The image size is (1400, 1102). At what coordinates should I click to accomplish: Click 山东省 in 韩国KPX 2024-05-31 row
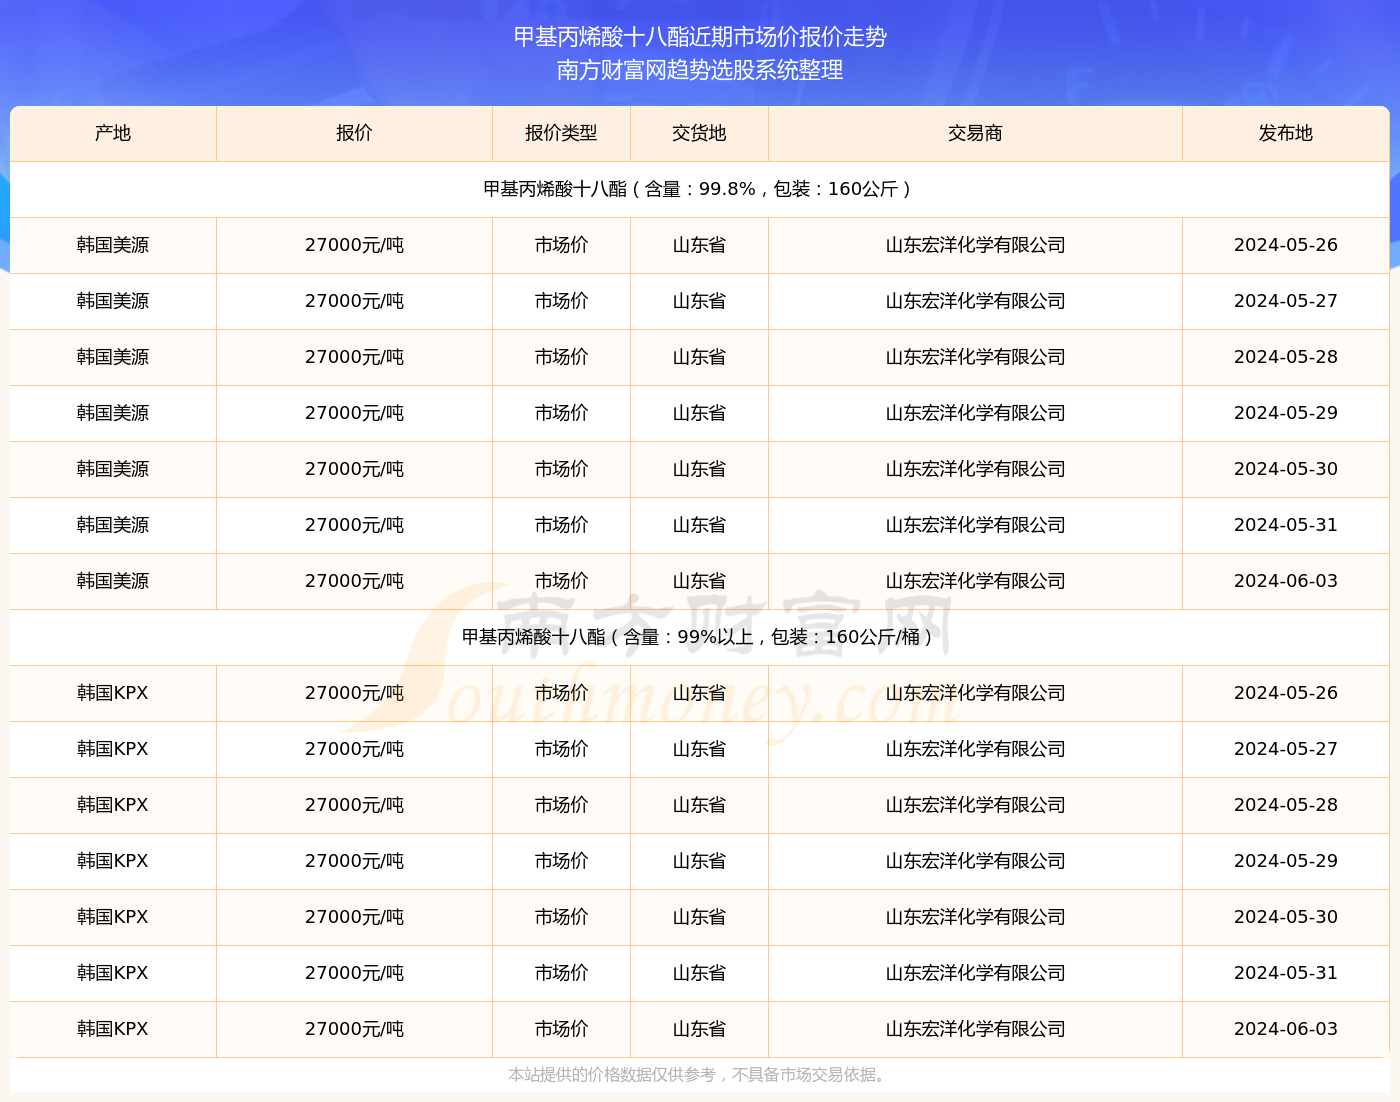(x=699, y=973)
